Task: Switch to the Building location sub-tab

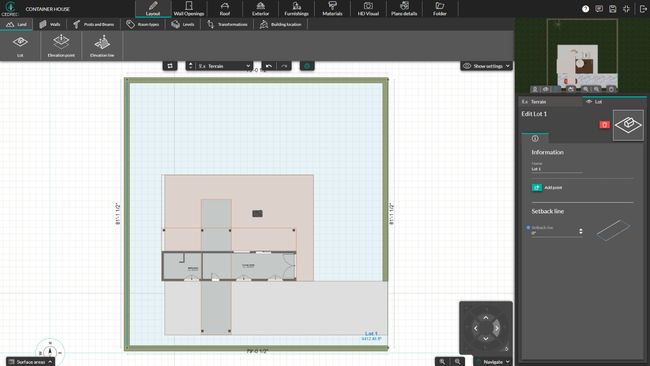Action: (281, 24)
